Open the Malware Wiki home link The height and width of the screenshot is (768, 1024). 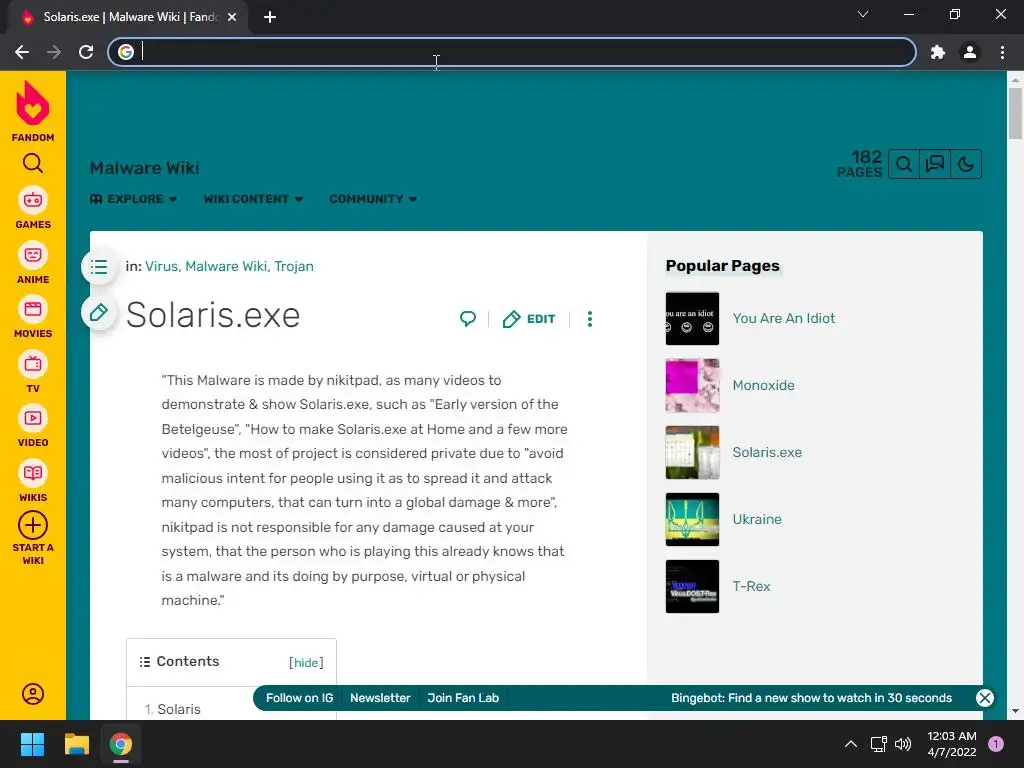coord(144,168)
